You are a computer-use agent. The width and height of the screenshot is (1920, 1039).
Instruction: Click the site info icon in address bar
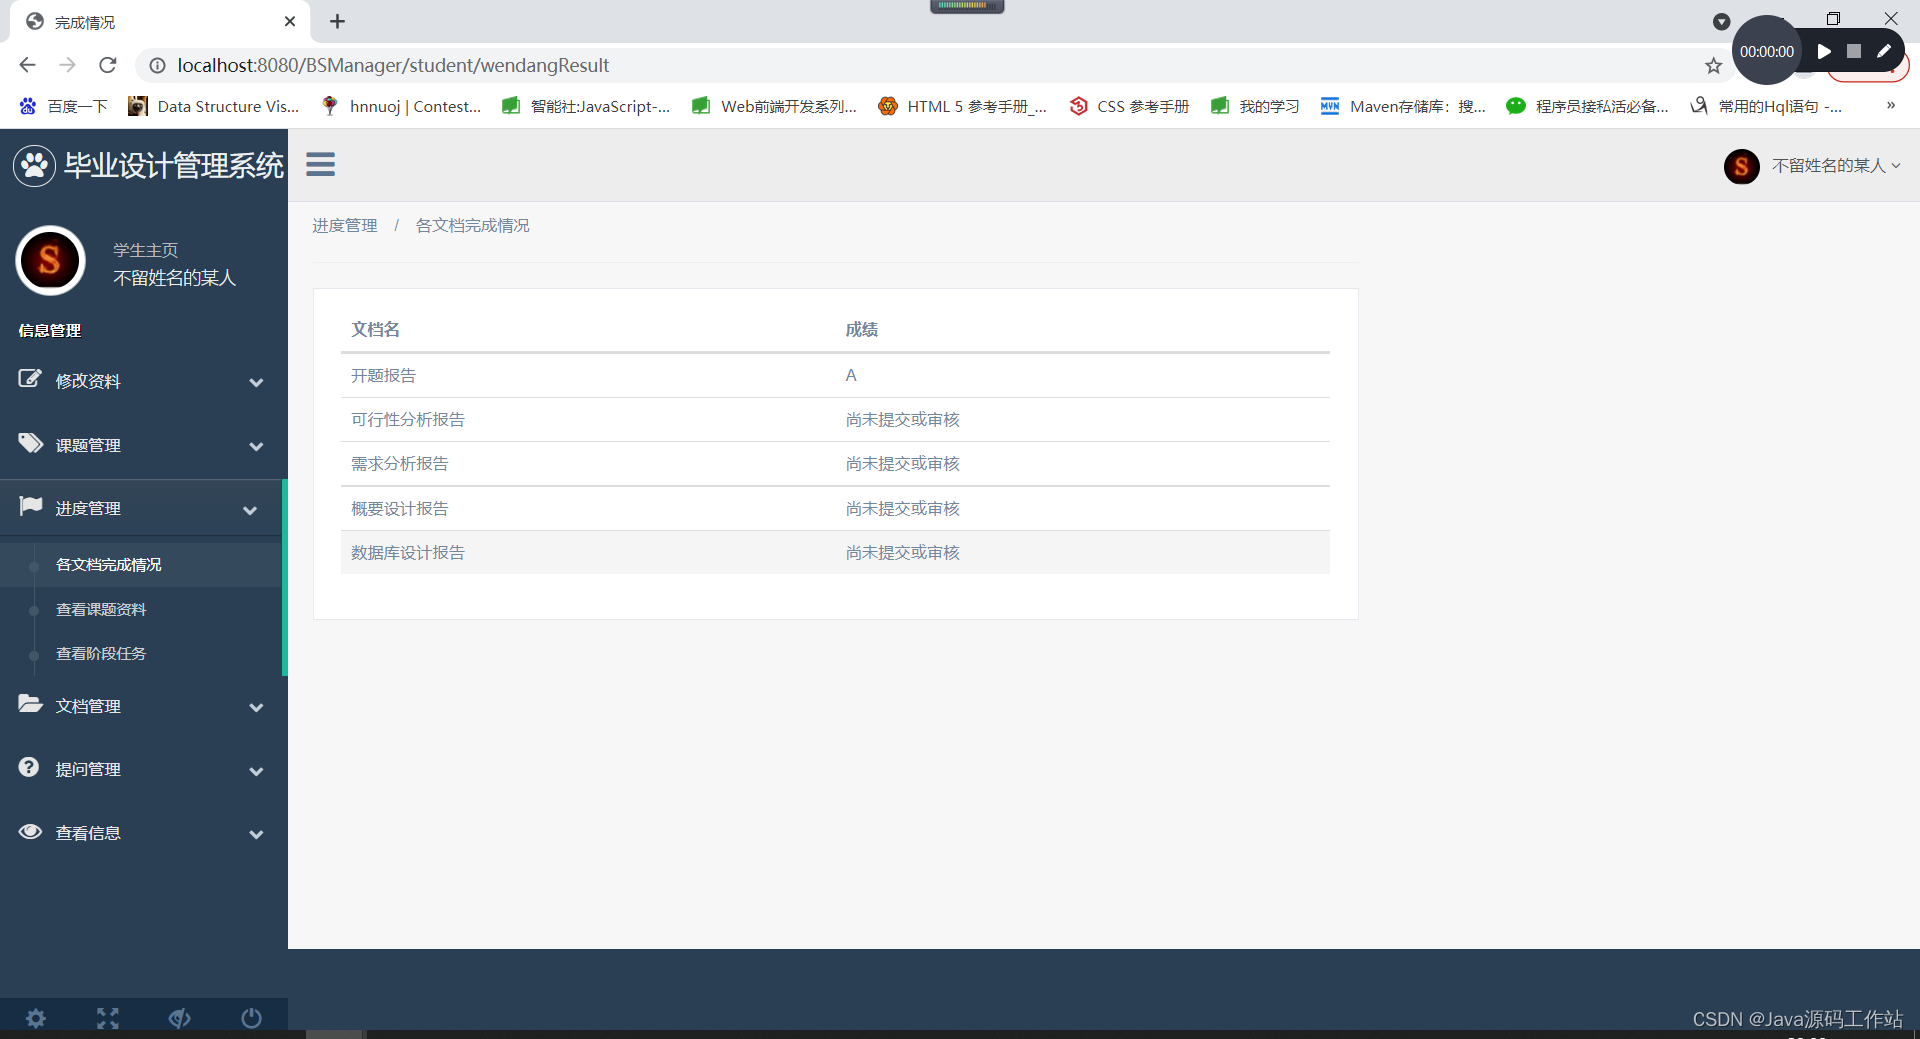(157, 65)
